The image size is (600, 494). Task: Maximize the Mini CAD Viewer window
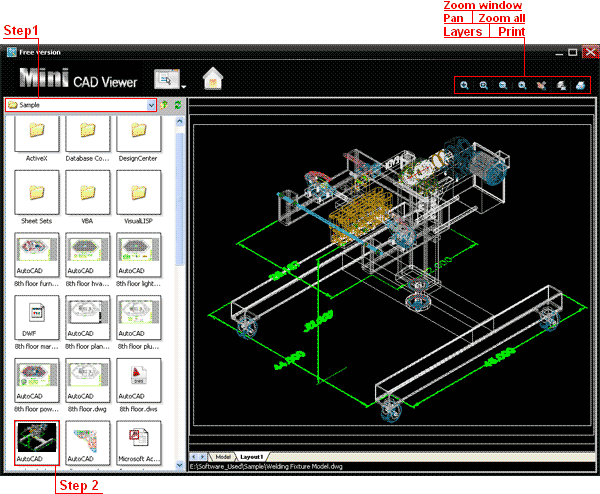click(573, 52)
